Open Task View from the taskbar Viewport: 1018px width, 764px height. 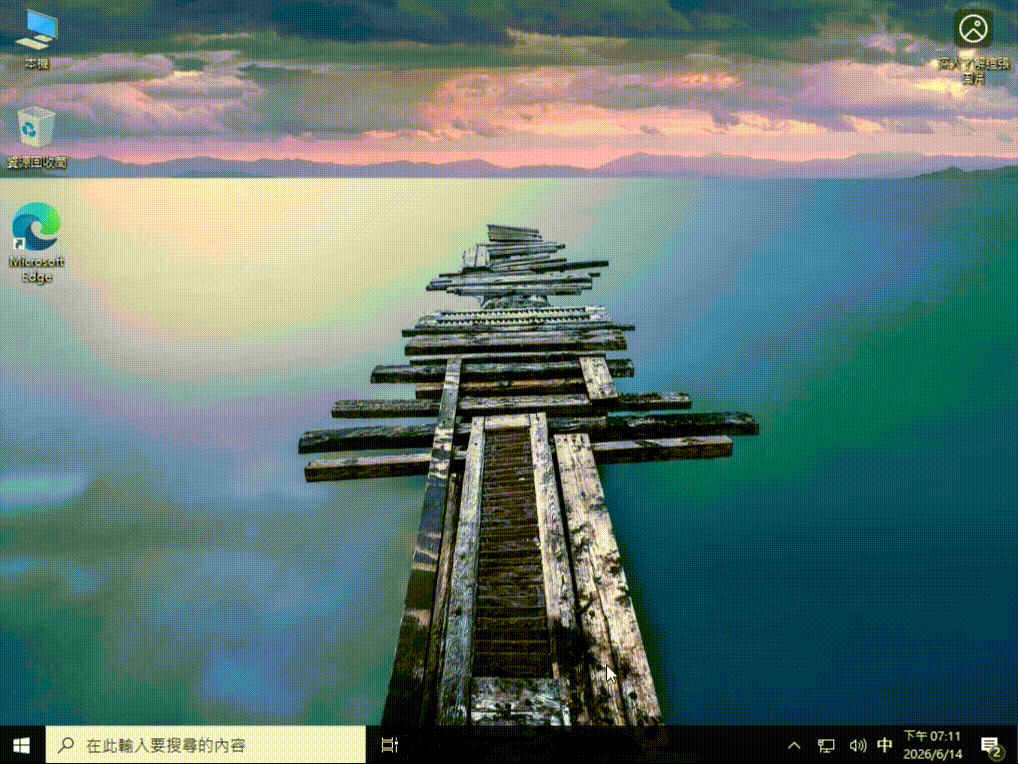point(390,745)
